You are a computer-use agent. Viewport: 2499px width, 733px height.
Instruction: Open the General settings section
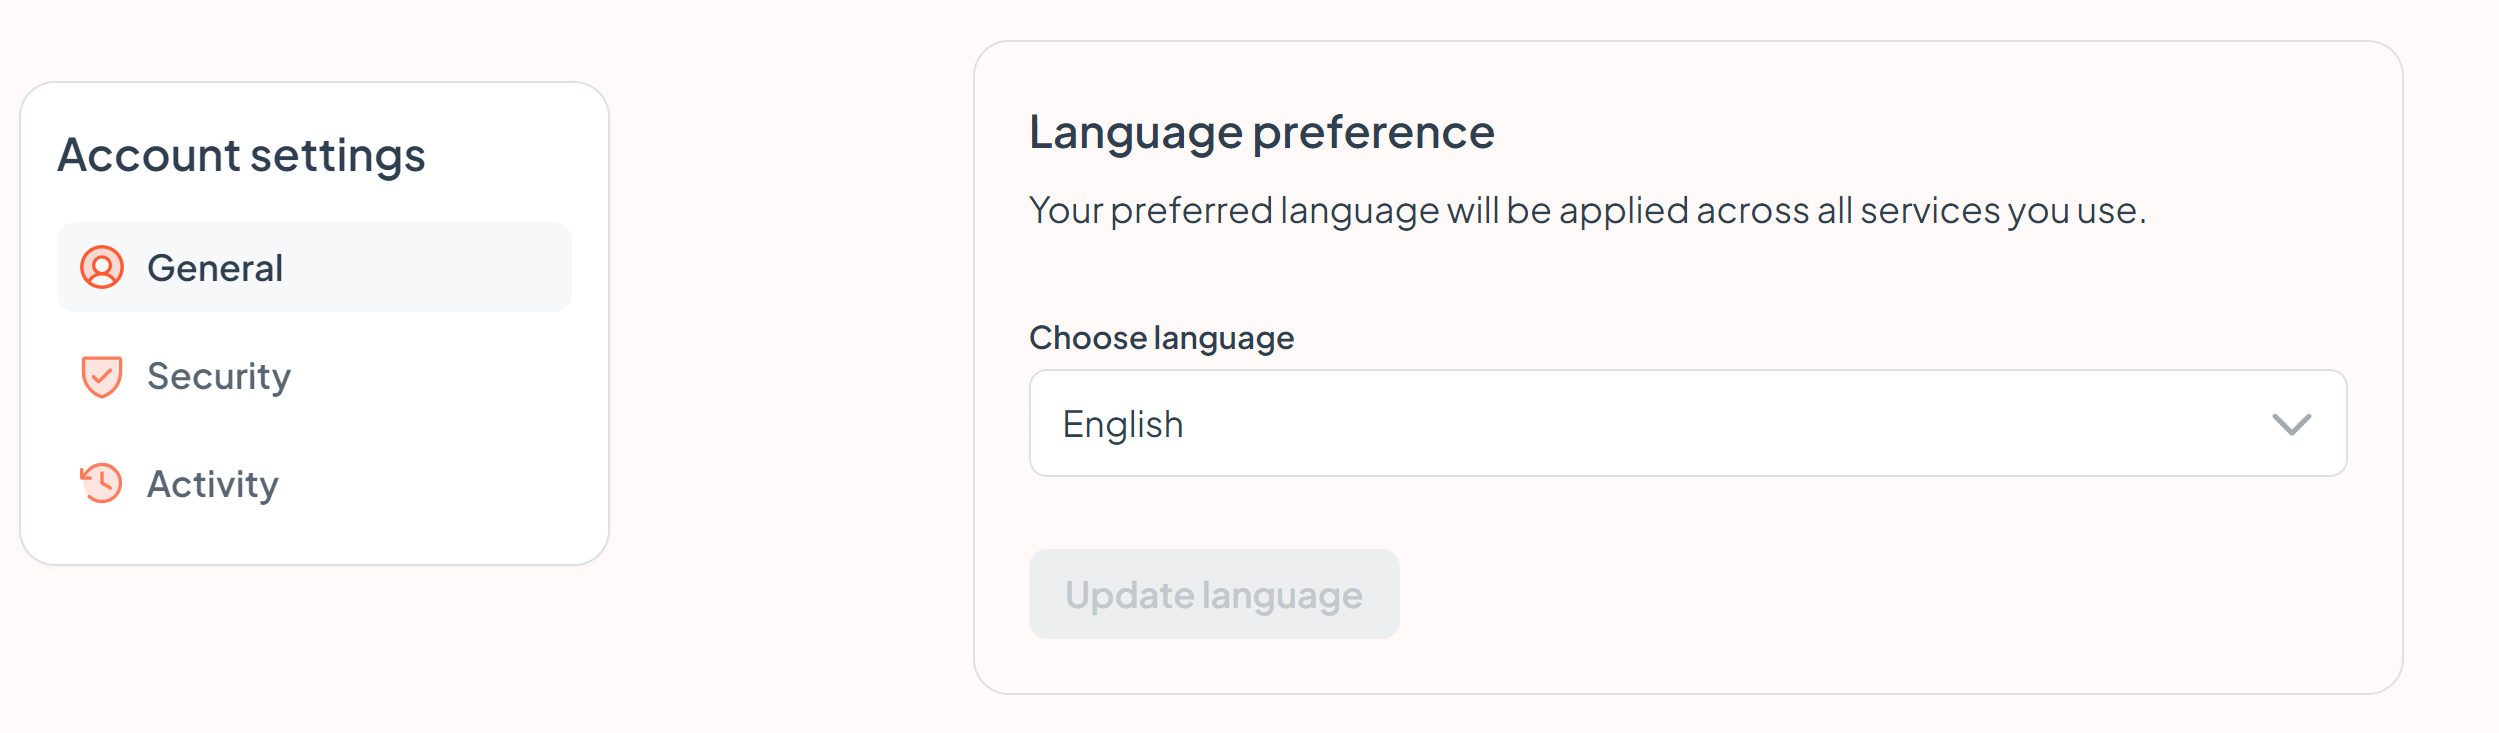coord(314,268)
